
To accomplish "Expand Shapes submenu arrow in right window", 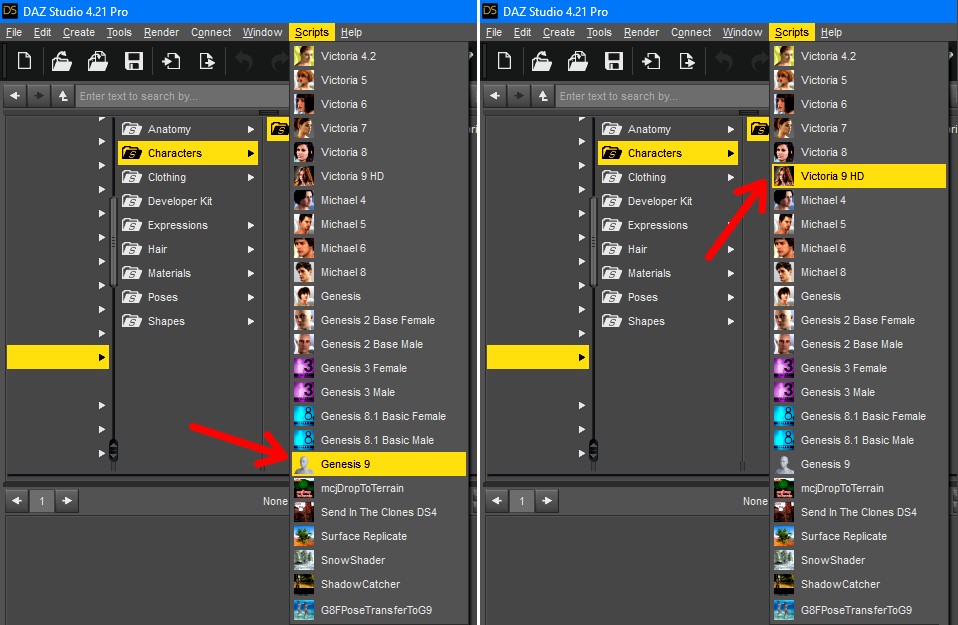I will [731, 321].
